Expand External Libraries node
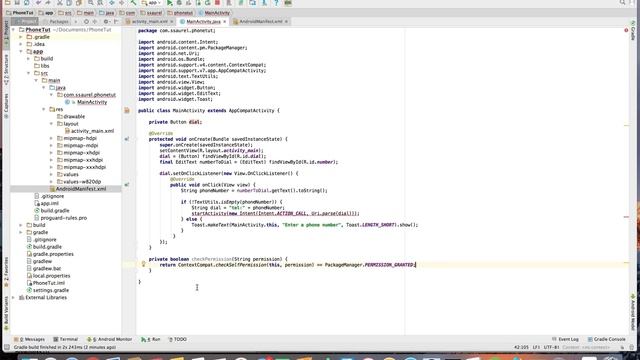 [13, 298]
